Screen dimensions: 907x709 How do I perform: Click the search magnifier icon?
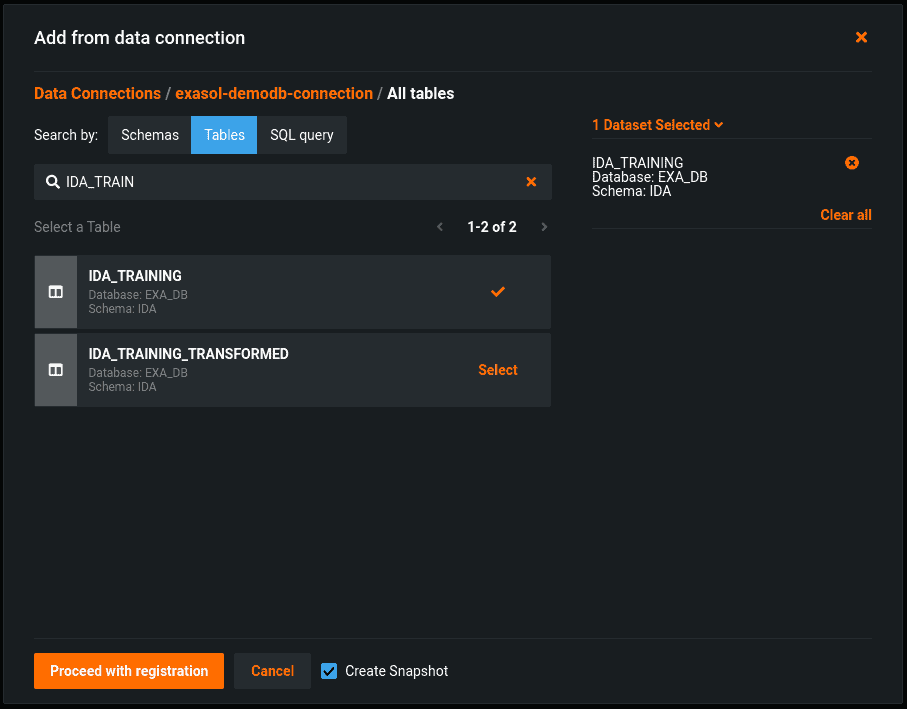tap(52, 182)
